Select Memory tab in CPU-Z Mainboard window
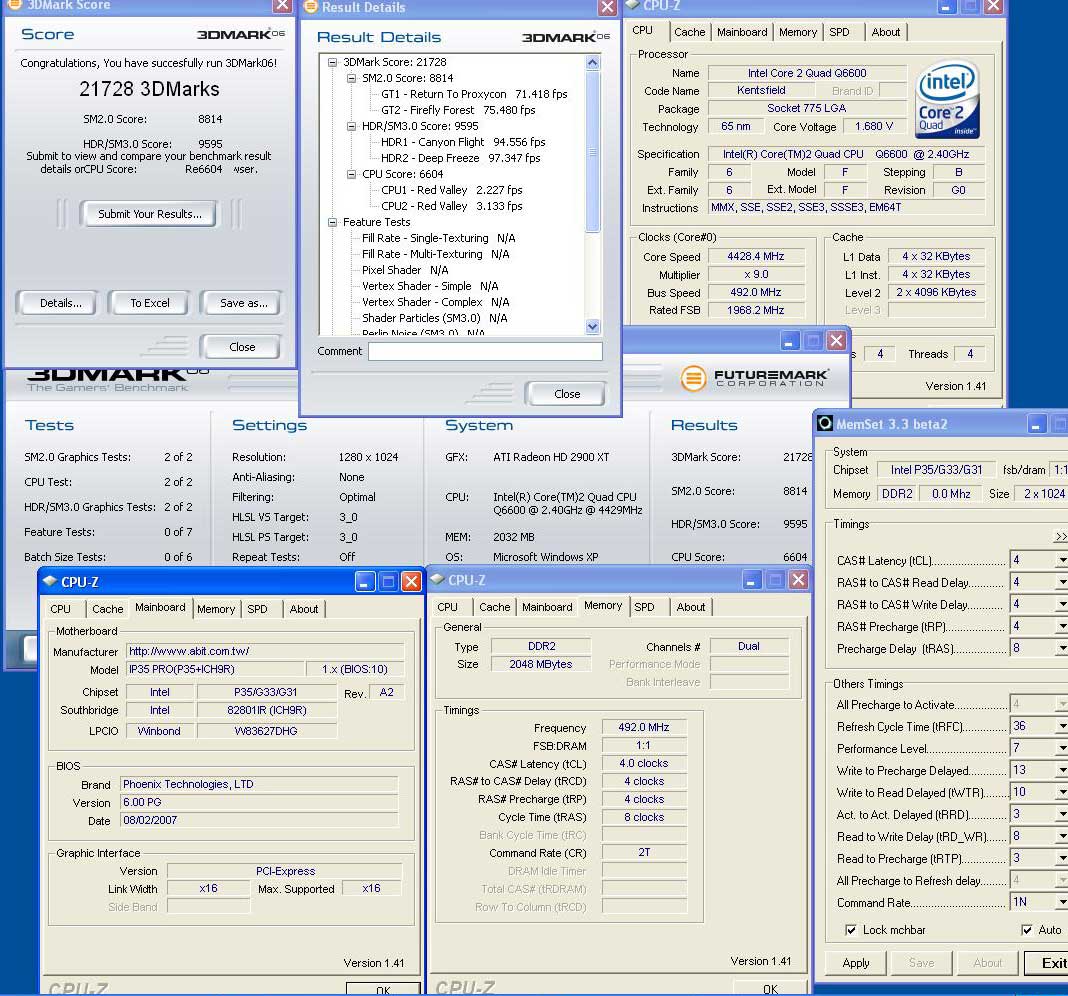 click(x=216, y=609)
